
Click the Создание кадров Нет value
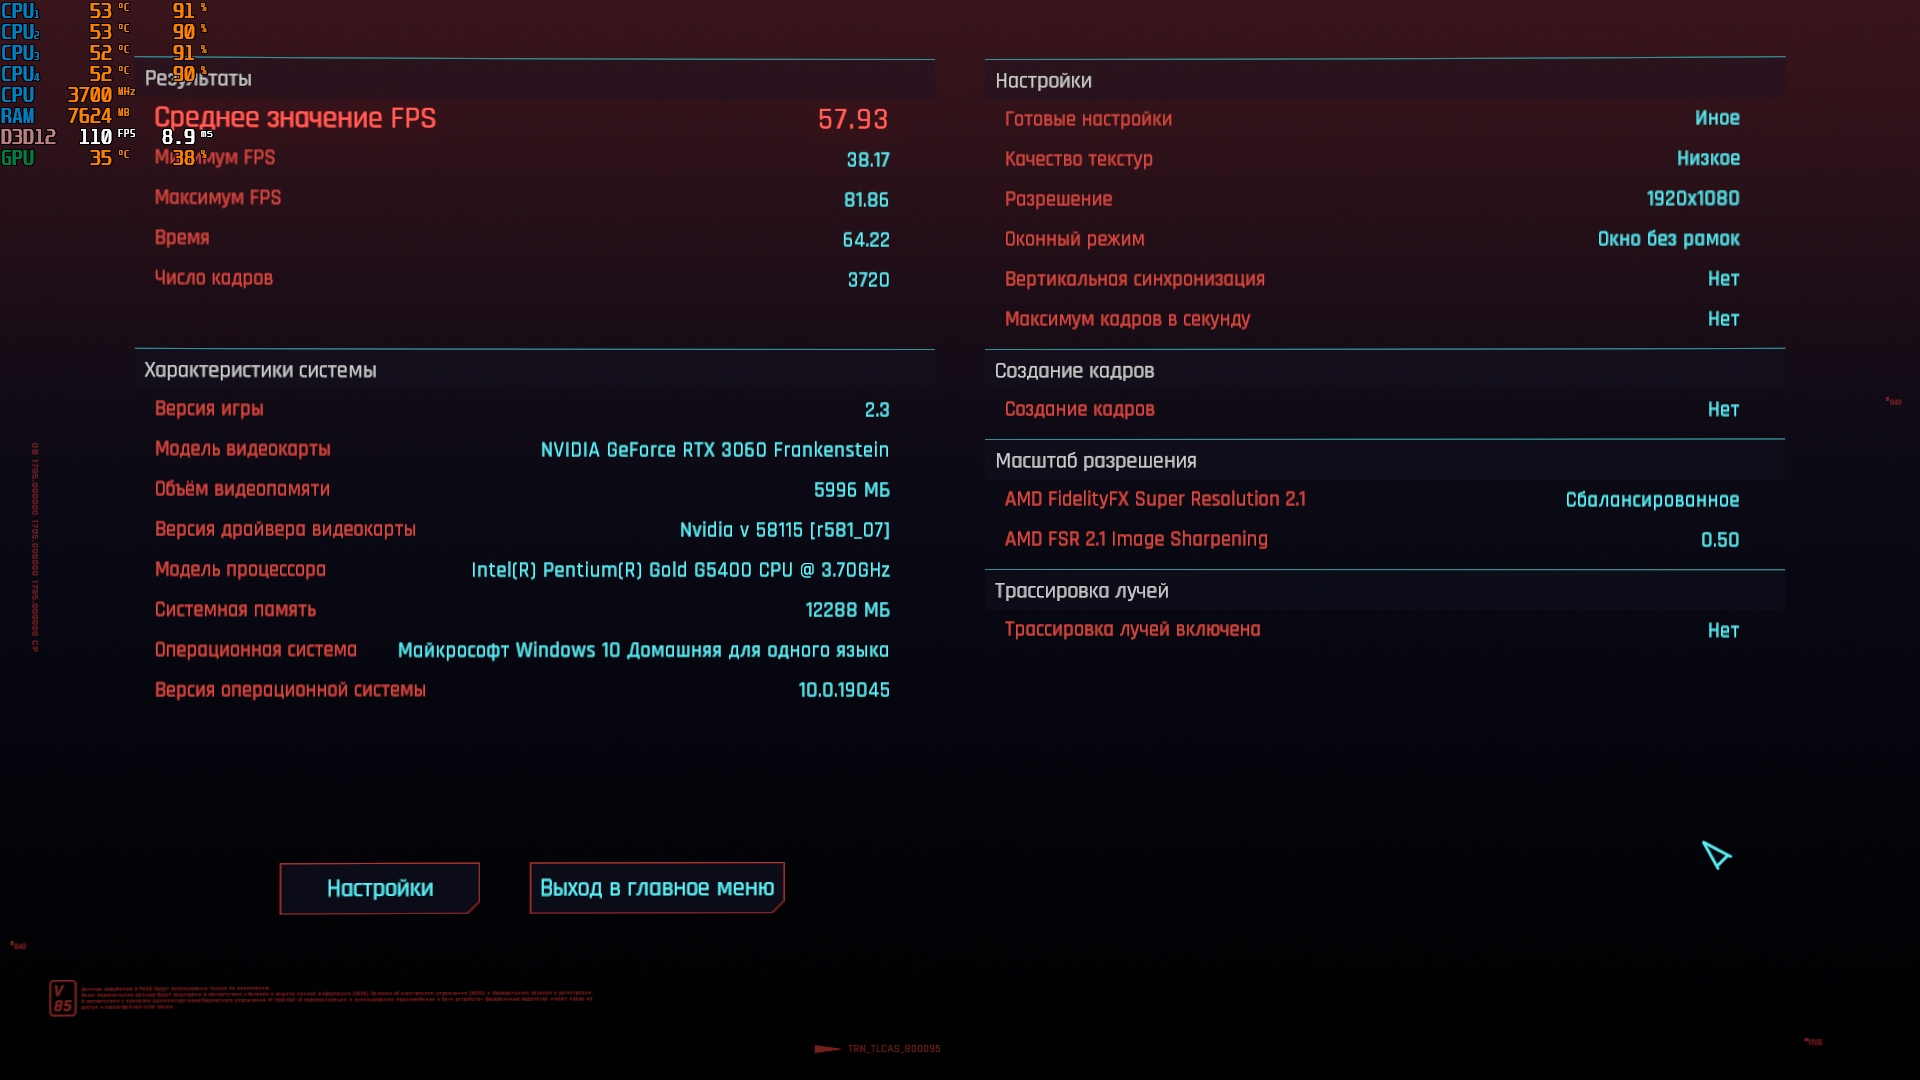point(1722,409)
